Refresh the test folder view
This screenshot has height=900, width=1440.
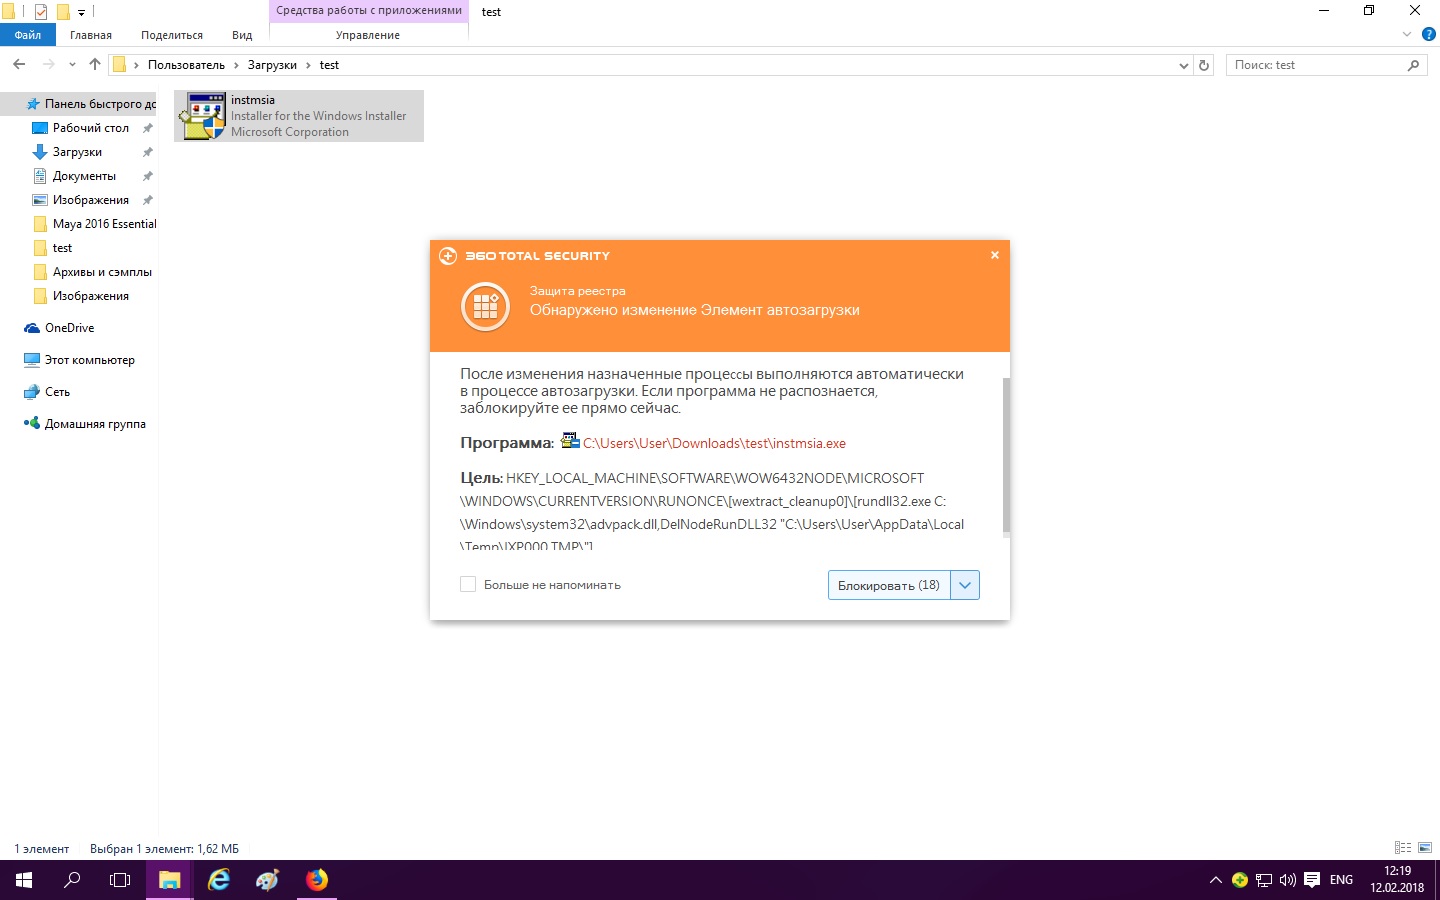[1204, 65]
